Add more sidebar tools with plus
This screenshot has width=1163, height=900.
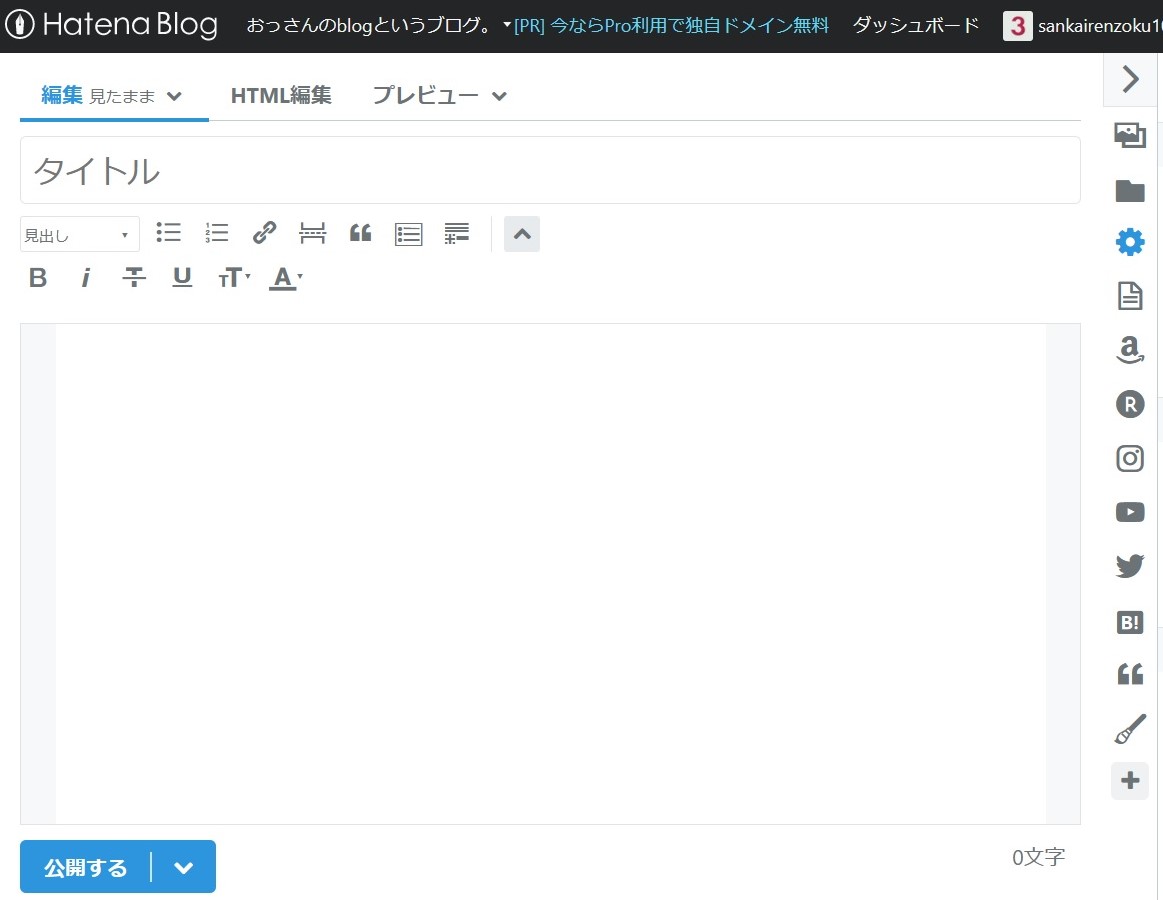[1130, 781]
